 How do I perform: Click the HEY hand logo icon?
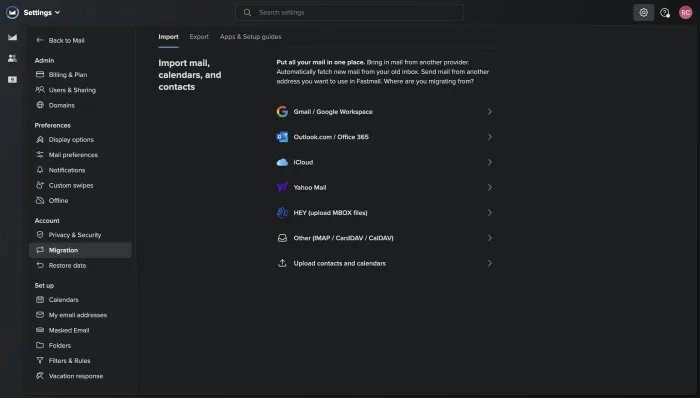(x=282, y=213)
